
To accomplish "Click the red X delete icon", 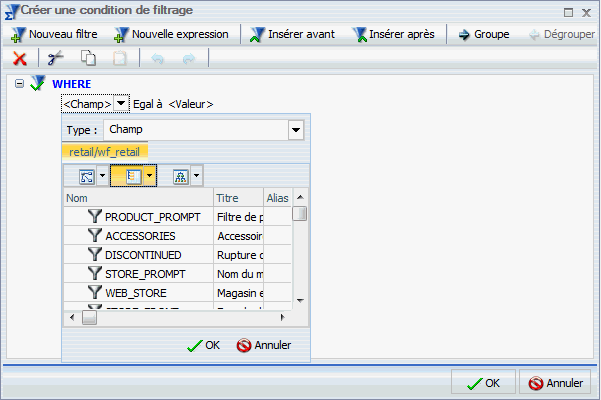I will [x=20, y=59].
